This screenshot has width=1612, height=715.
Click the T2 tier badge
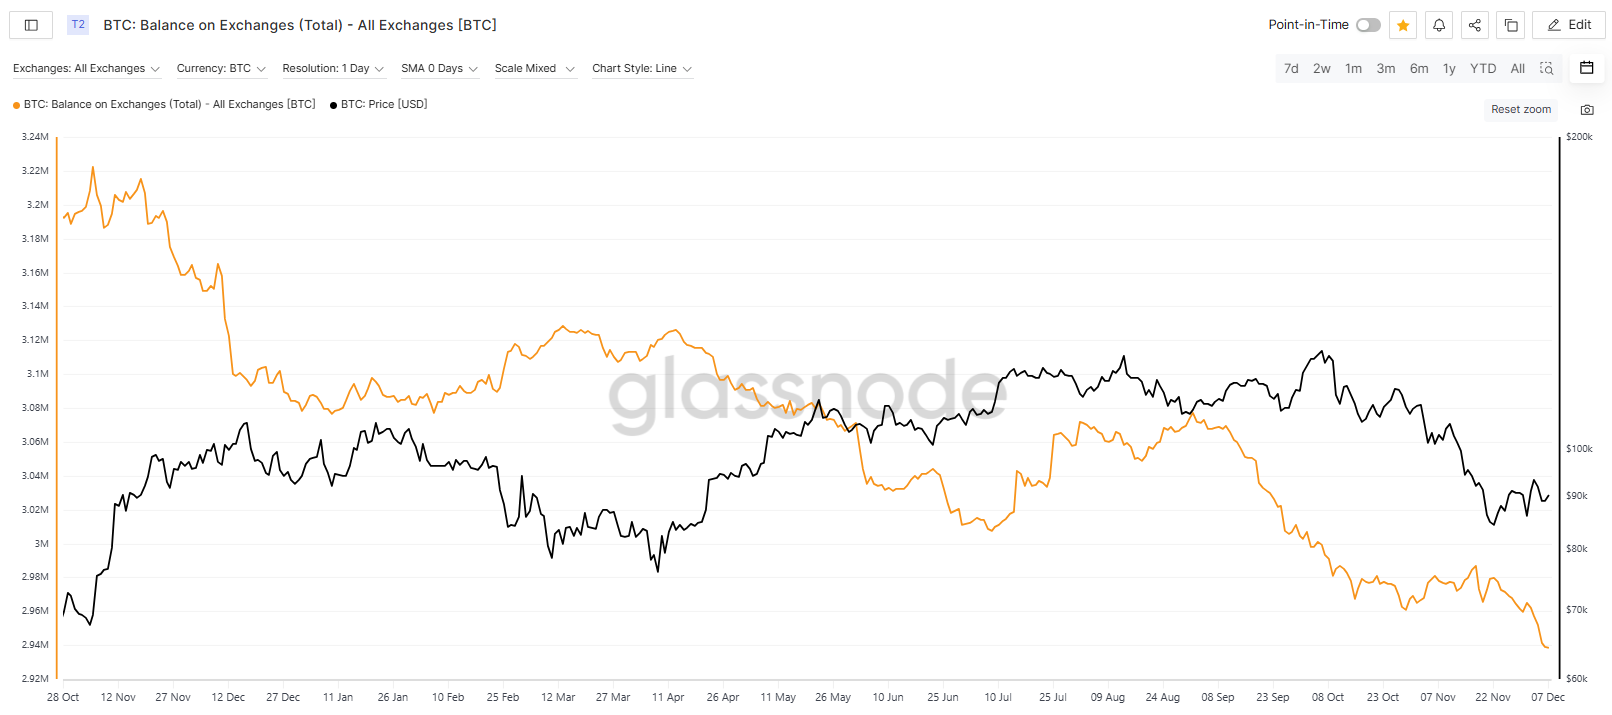point(78,25)
